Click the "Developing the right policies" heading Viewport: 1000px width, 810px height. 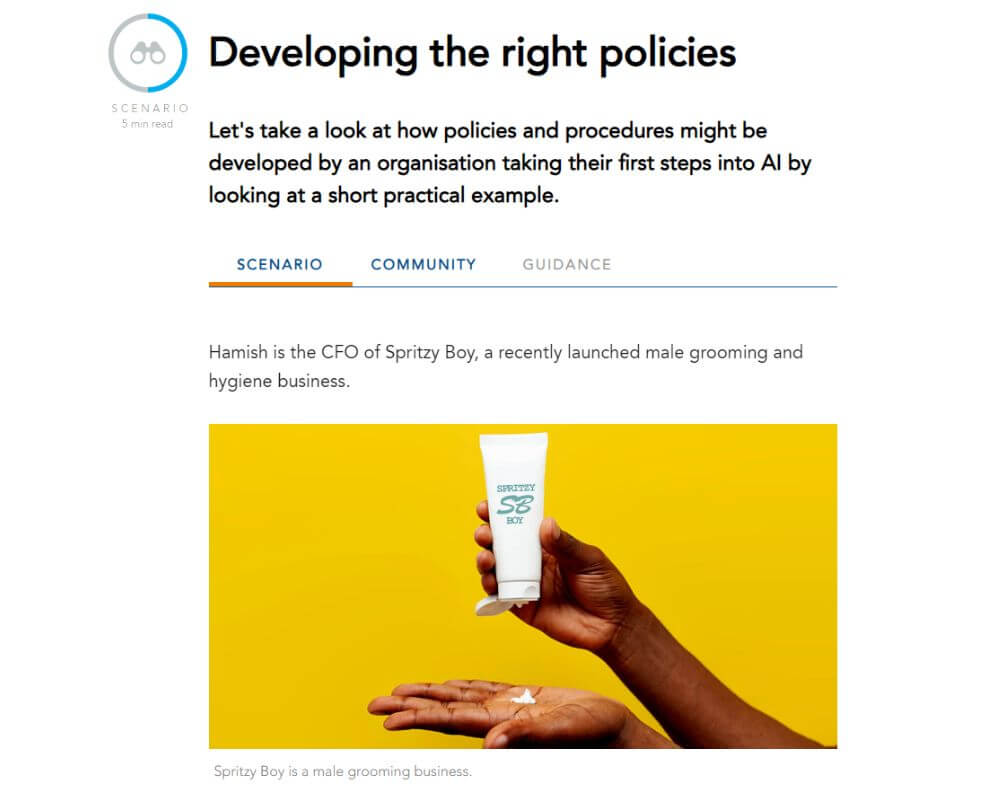click(x=473, y=53)
